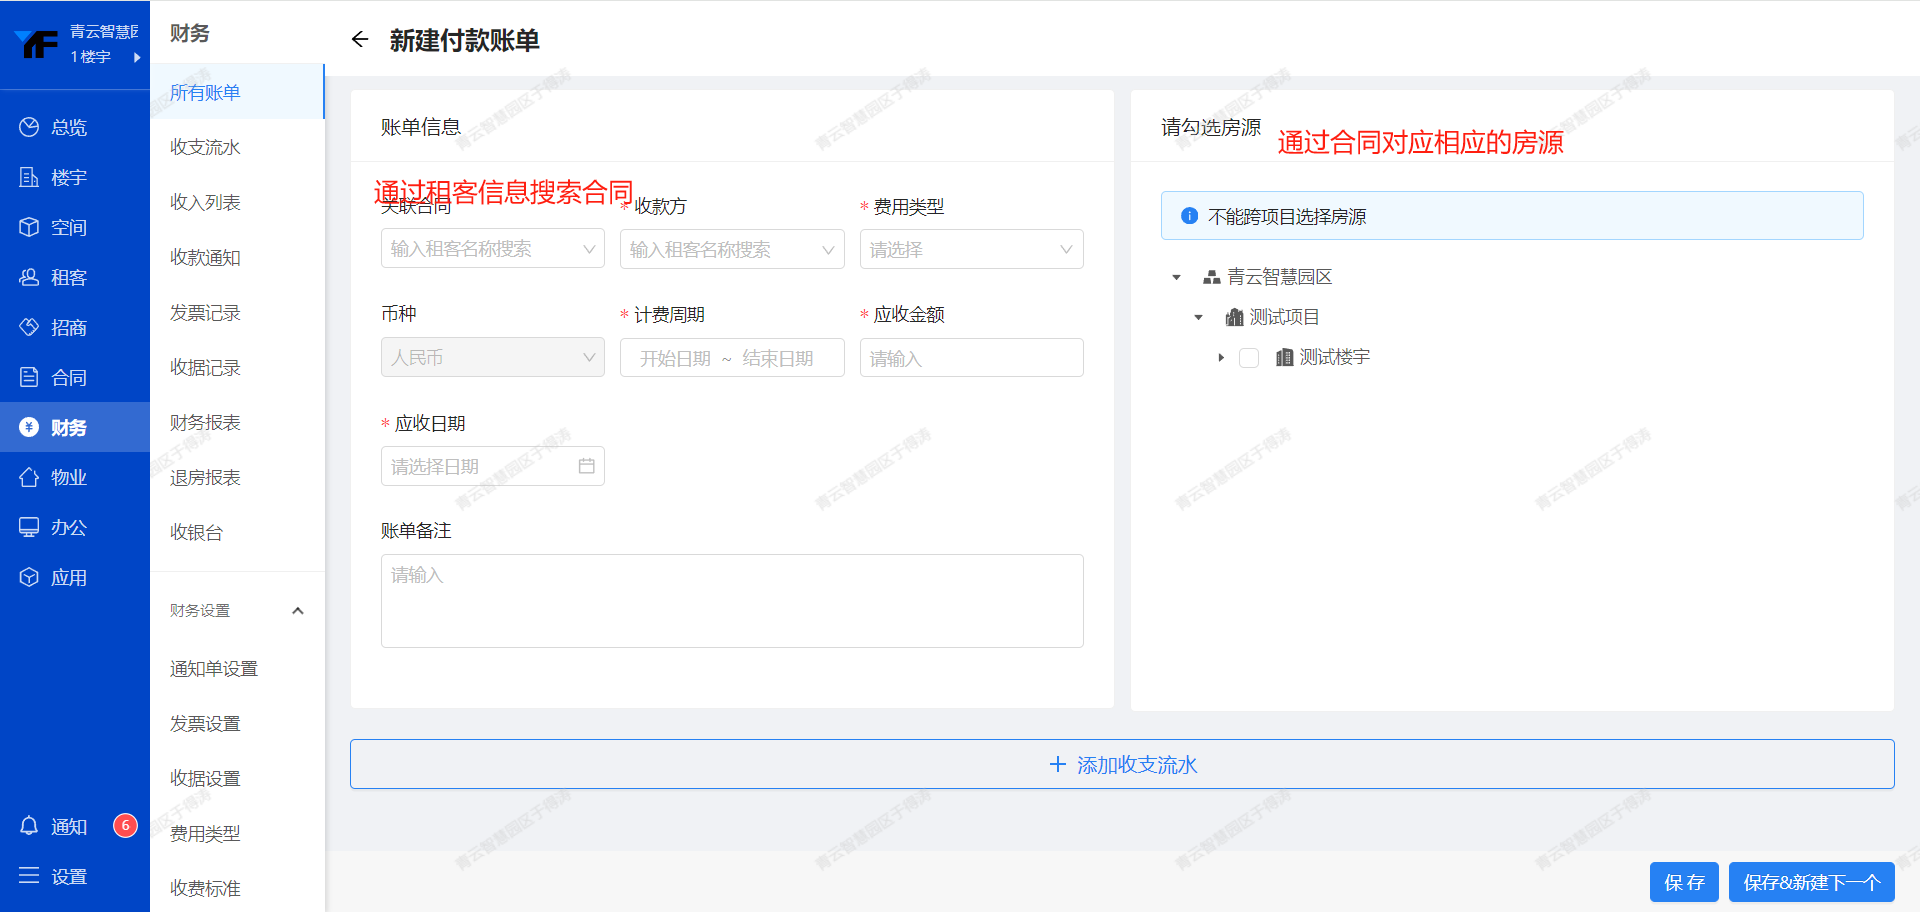Expand the 测试楼宇 tree node arrow

pos(1221,358)
